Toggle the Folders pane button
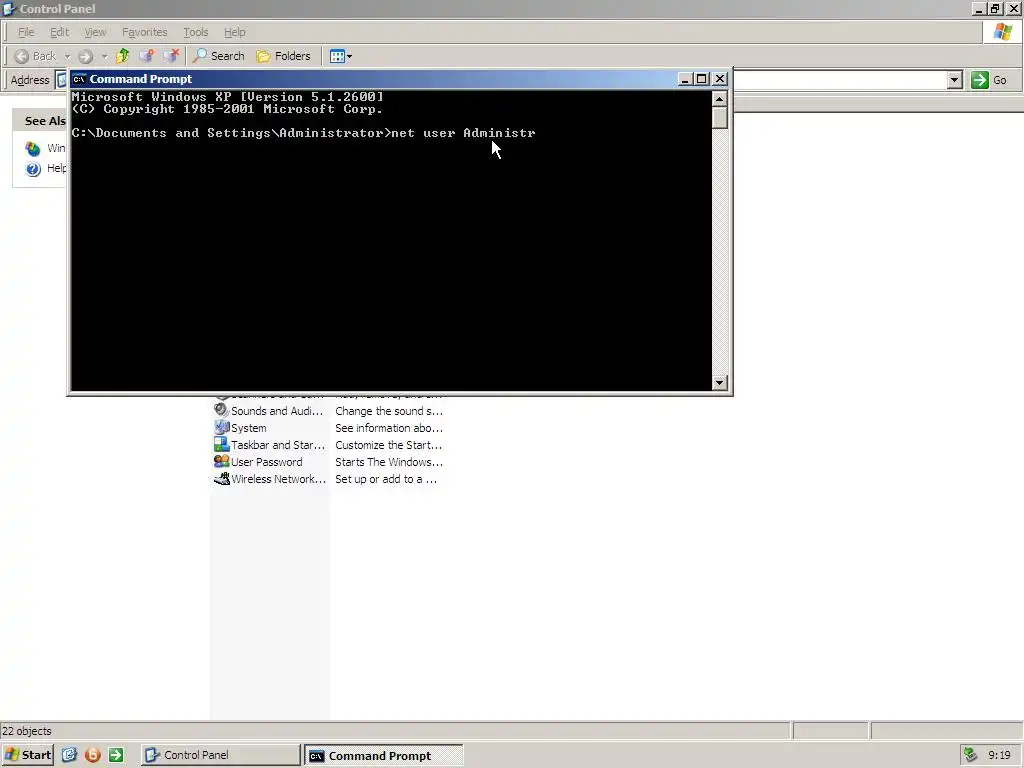The image size is (1024, 768). (283, 56)
